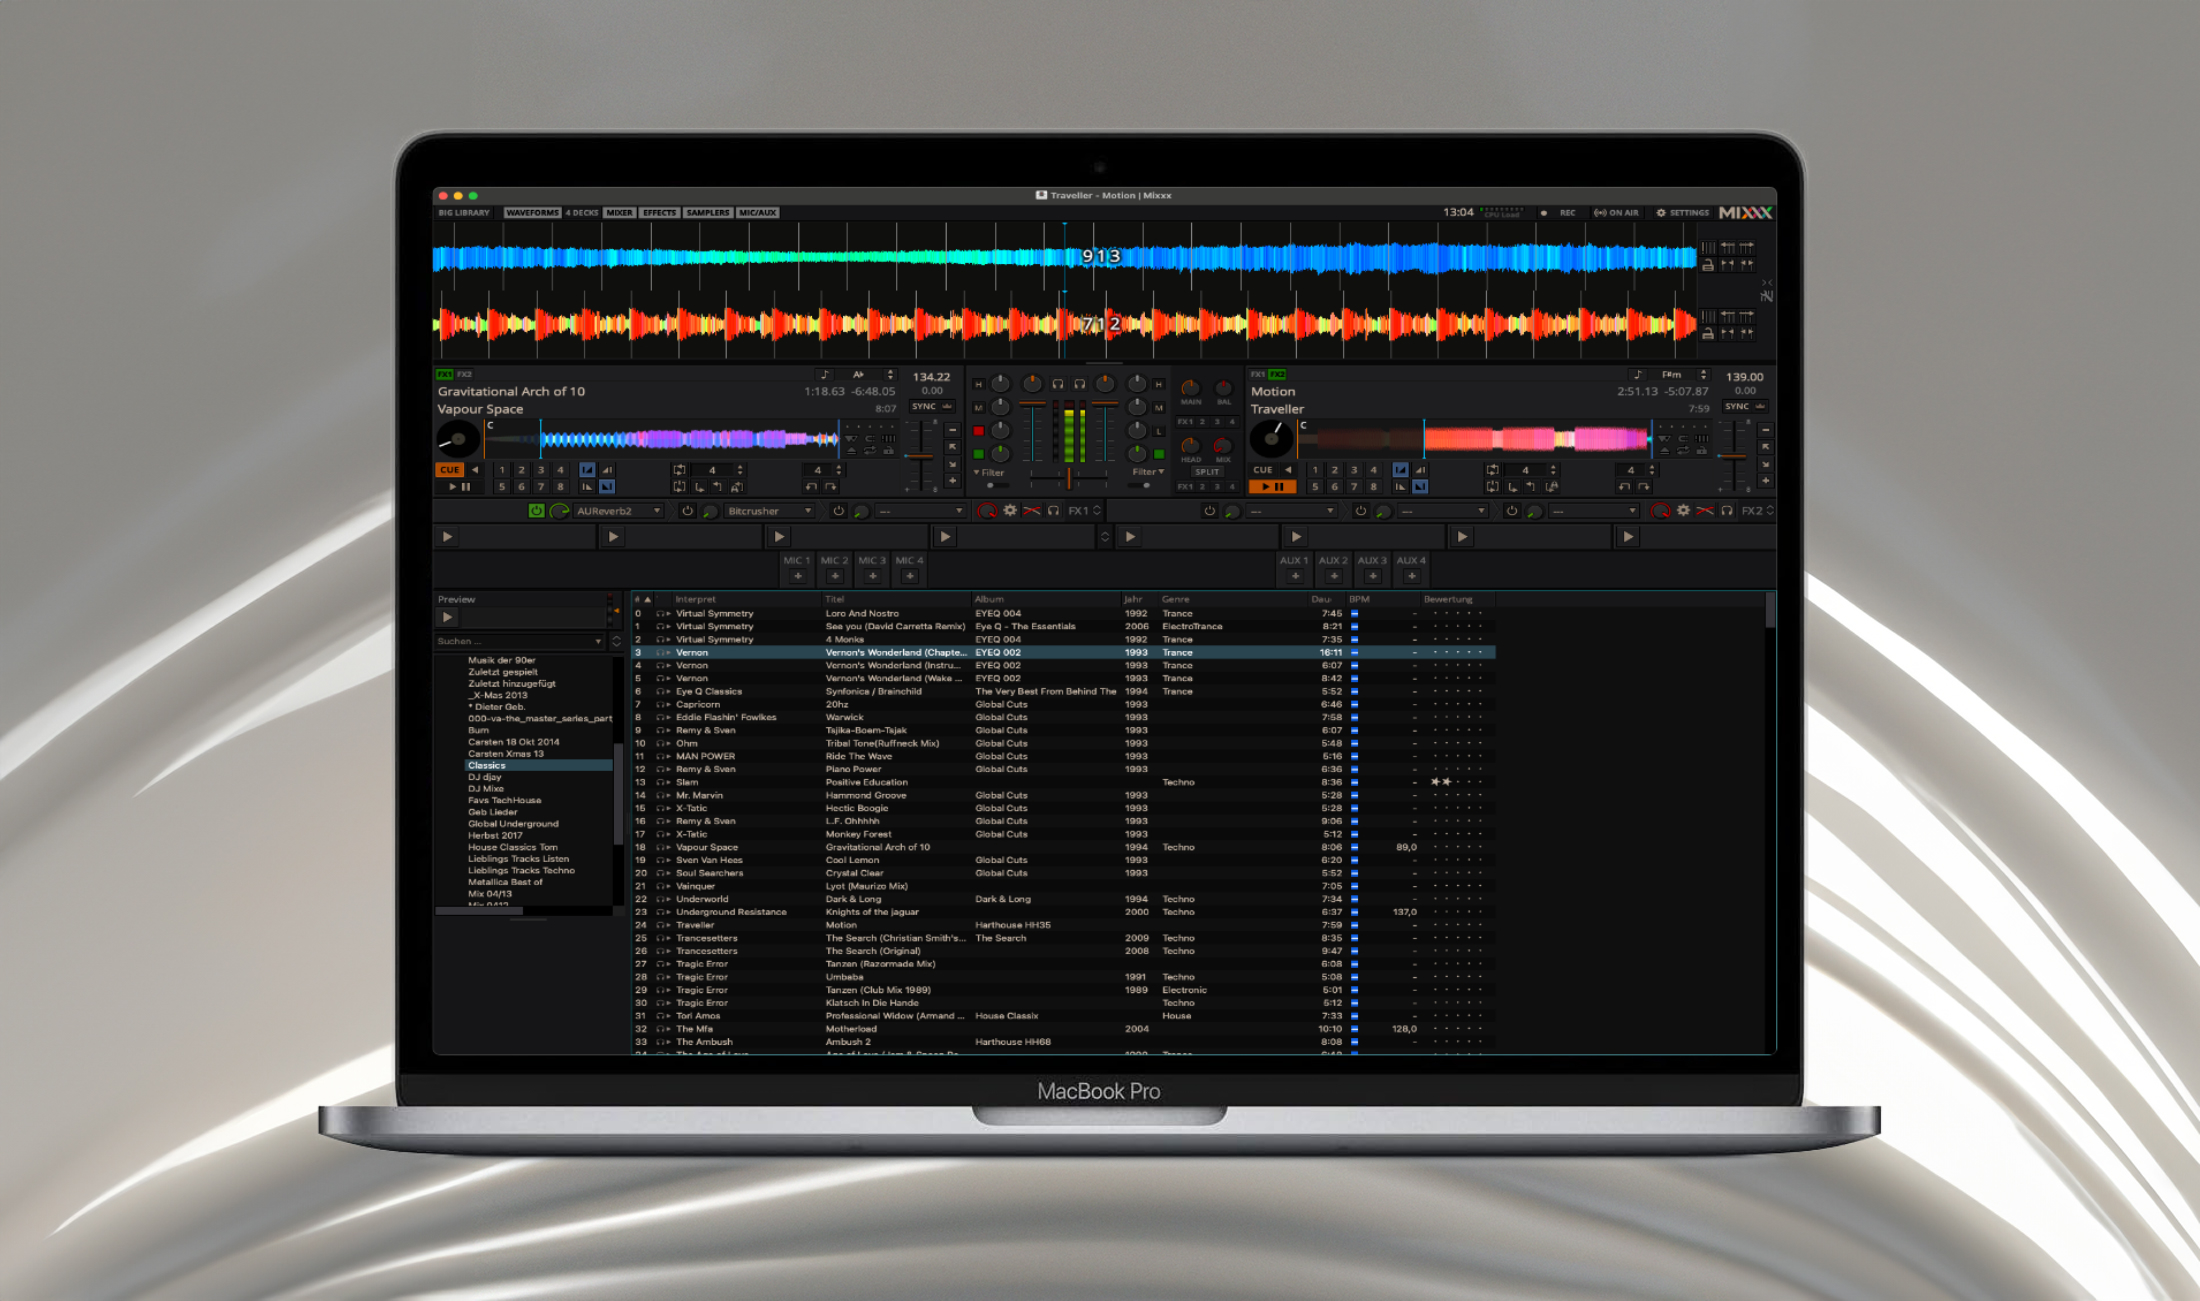This screenshot has width=2200, height=1301.
Task: Click the headphone pre-listen icon in FX1 unit
Action: [1053, 510]
